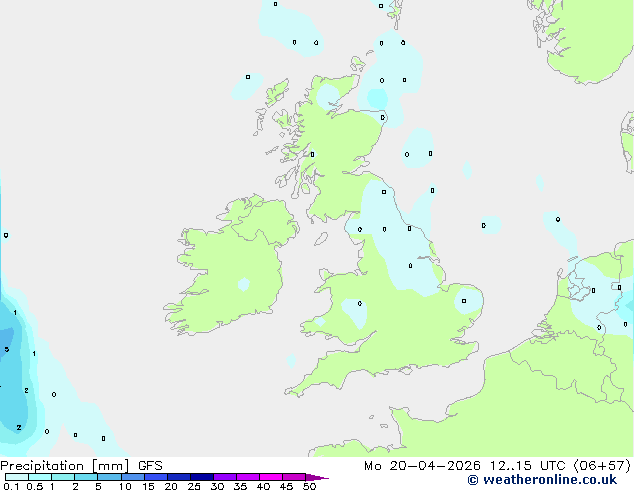This screenshot has height=490, width=634.
Task: Click the 0.5–1 mm legend color box
Action: click(40, 477)
